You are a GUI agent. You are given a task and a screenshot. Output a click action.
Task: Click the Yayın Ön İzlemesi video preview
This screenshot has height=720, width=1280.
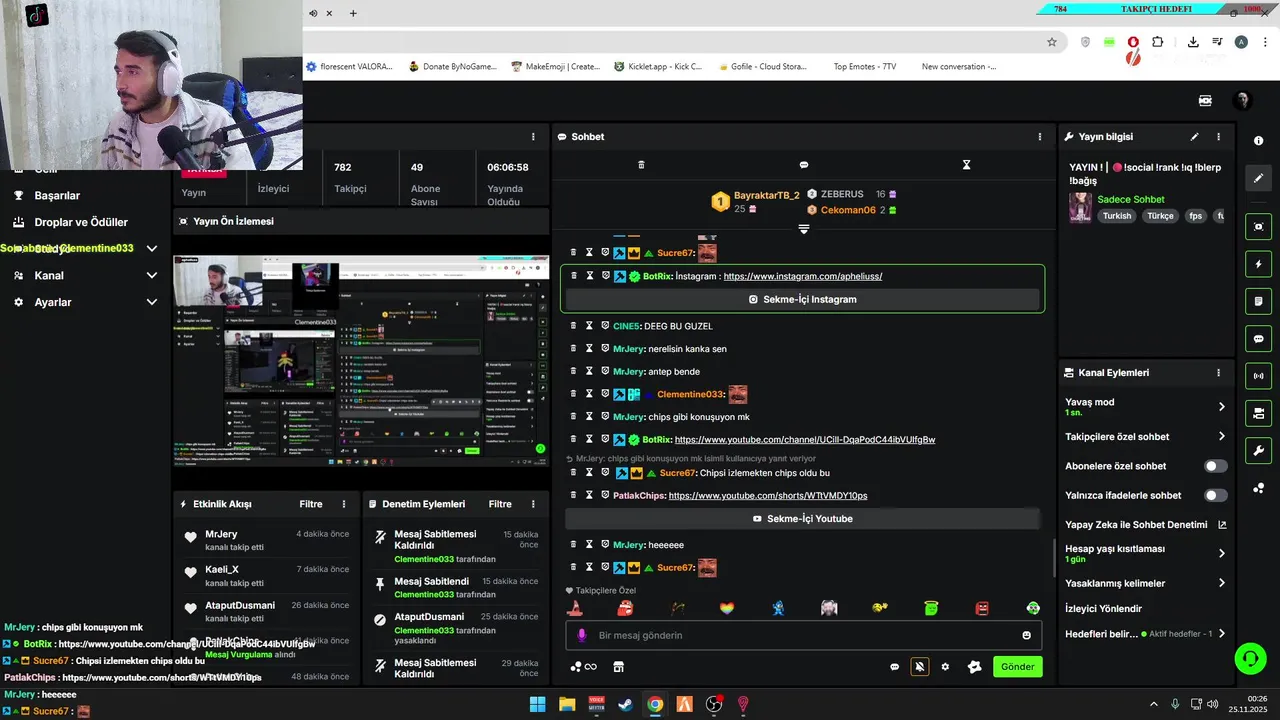362,361
